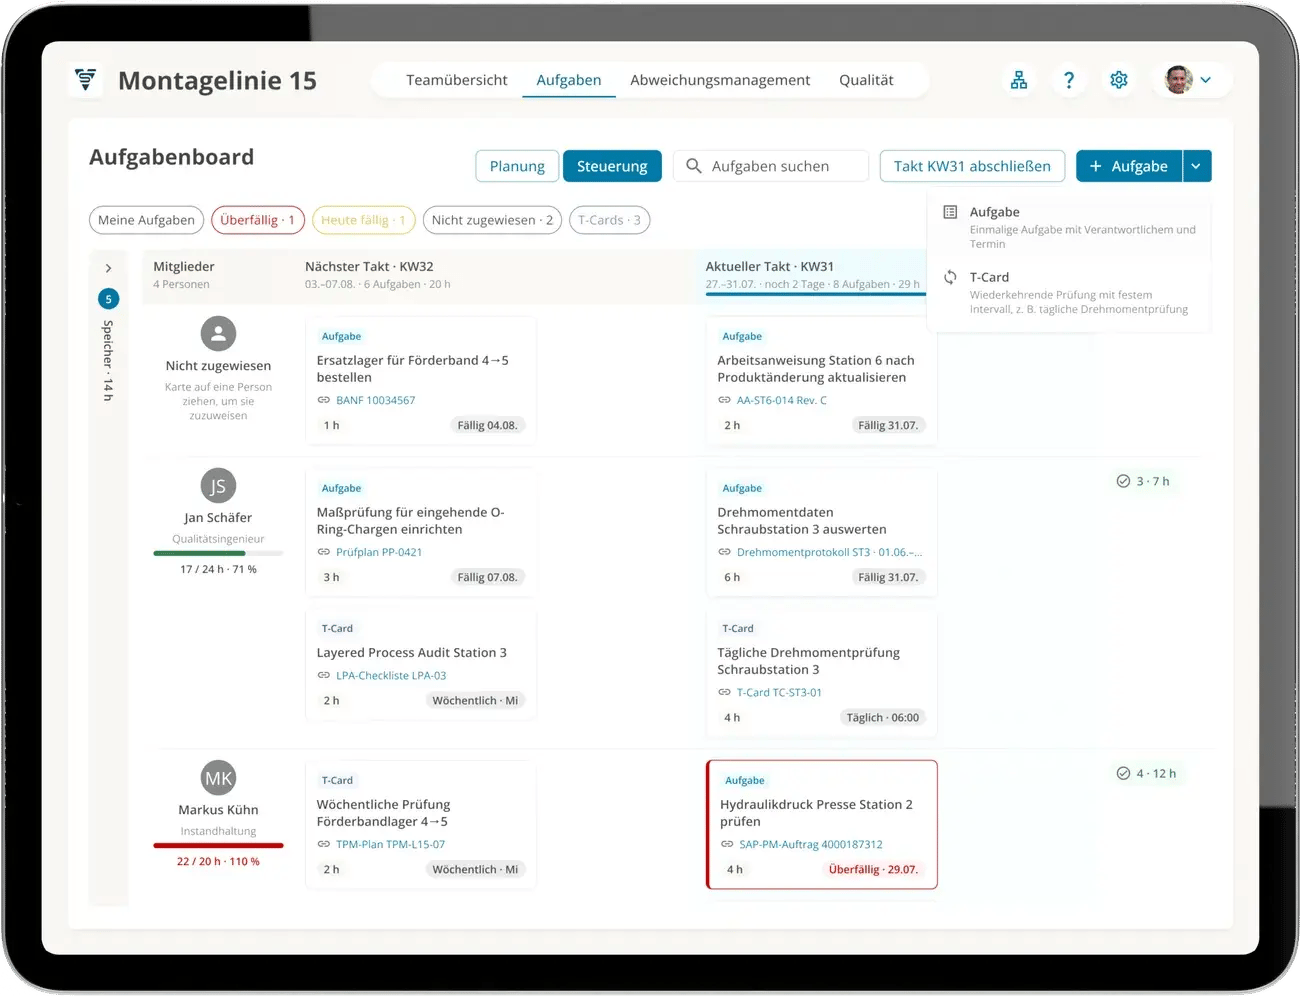Click link icon next to Prüfplan PP-0421
This screenshot has height=996, width=1300.
click(x=323, y=552)
